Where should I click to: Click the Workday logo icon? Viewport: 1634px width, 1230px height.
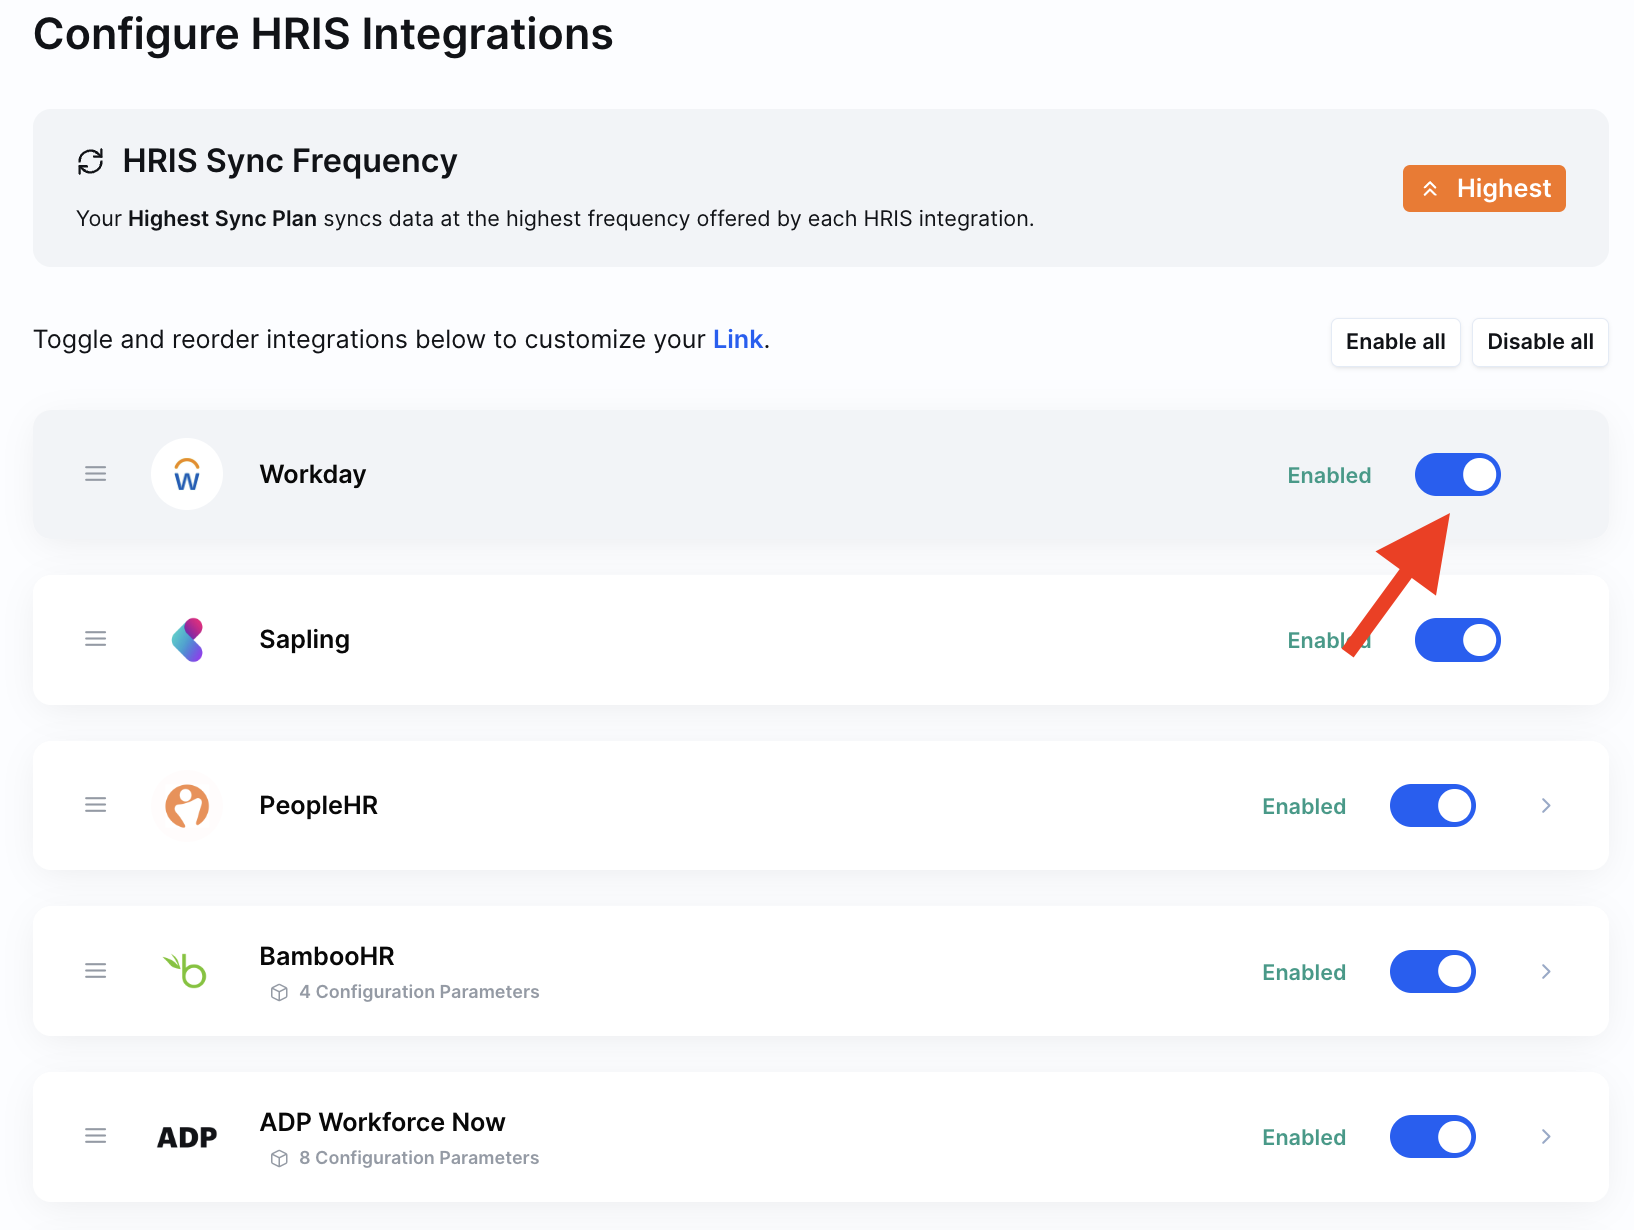pyautogui.click(x=187, y=474)
